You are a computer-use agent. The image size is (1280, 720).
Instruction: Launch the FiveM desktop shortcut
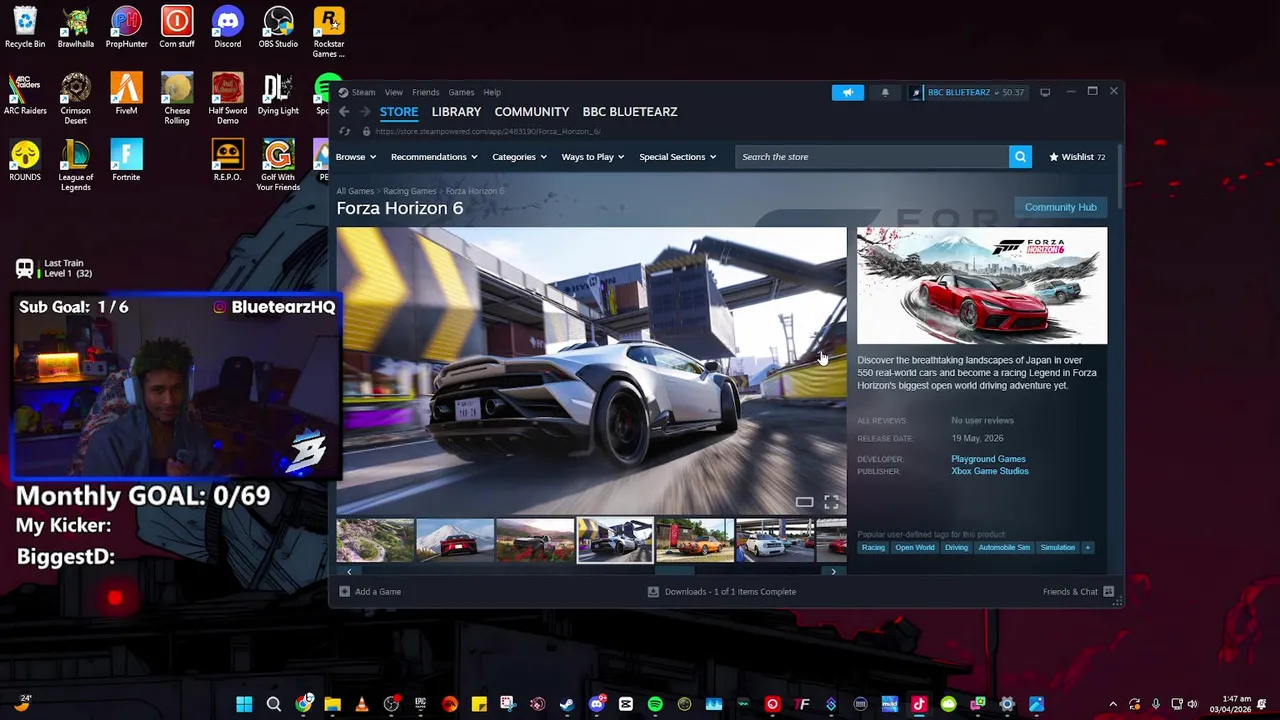coord(126,94)
